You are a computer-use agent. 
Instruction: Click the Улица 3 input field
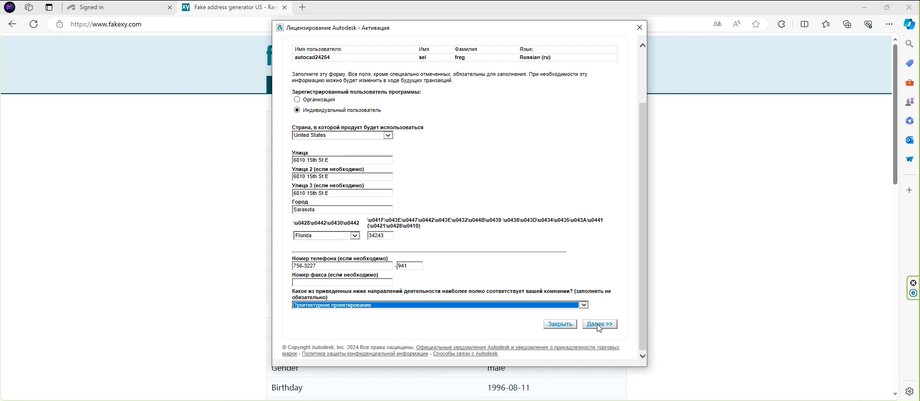342,193
